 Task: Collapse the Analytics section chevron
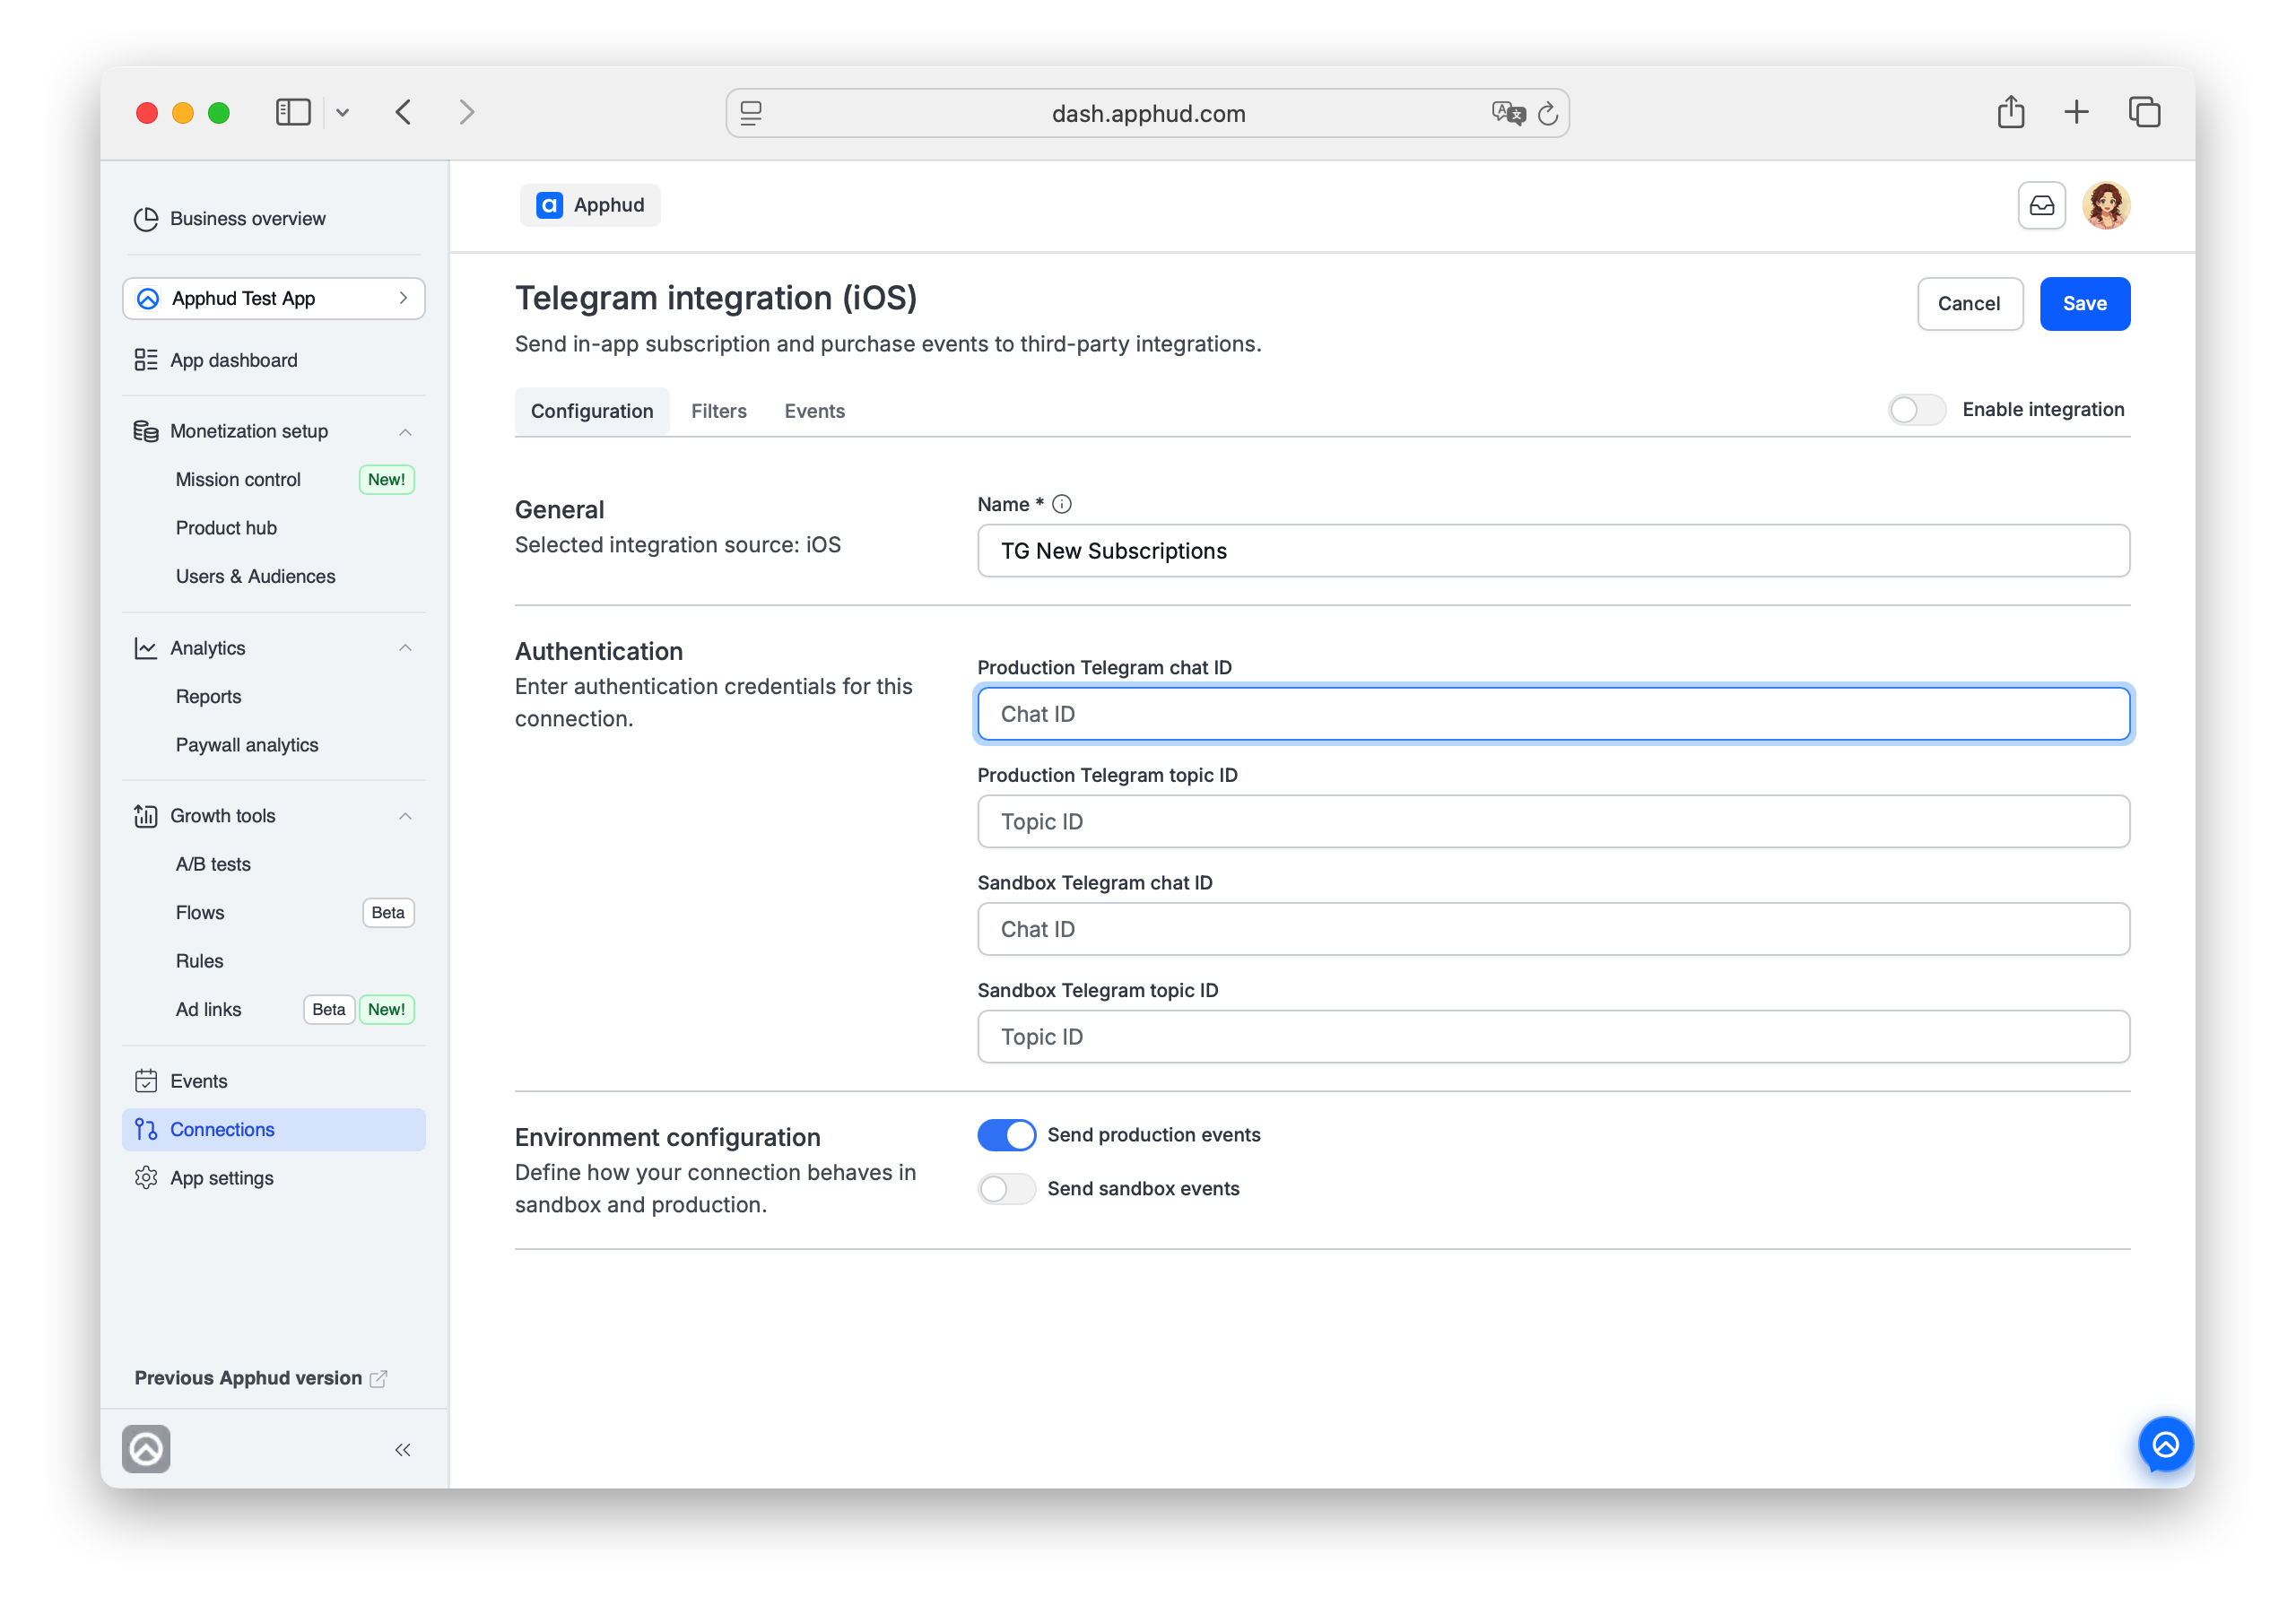[405, 648]
